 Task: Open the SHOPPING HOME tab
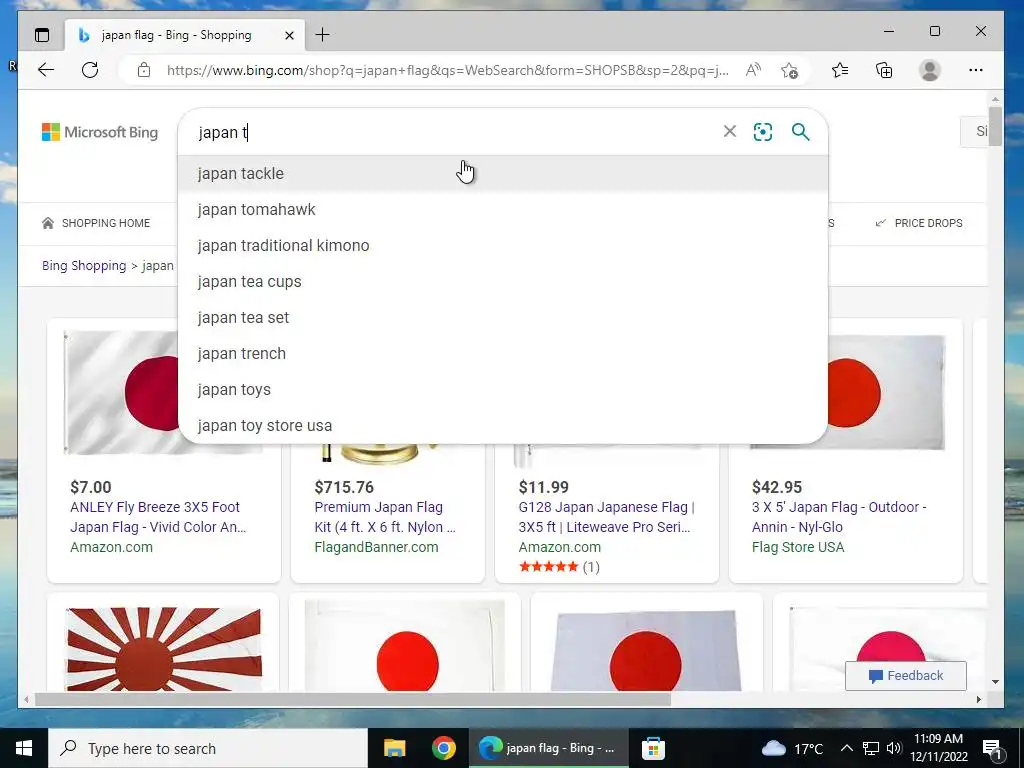click(96, 223)
